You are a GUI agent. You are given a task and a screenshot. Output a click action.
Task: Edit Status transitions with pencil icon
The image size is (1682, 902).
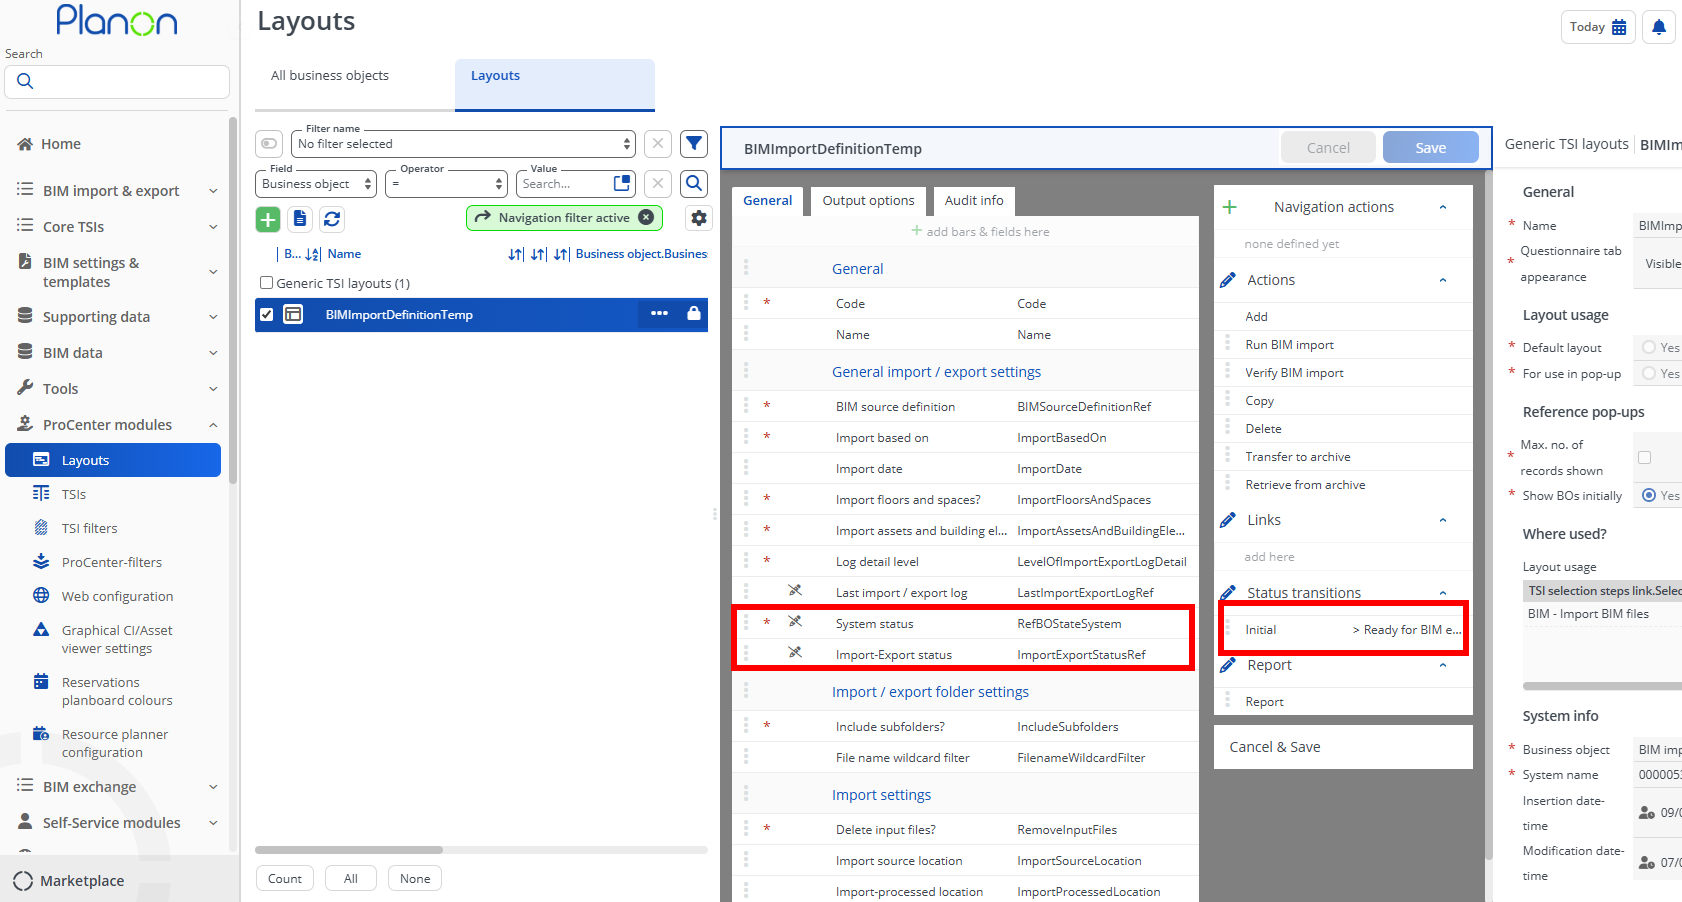1228,593
